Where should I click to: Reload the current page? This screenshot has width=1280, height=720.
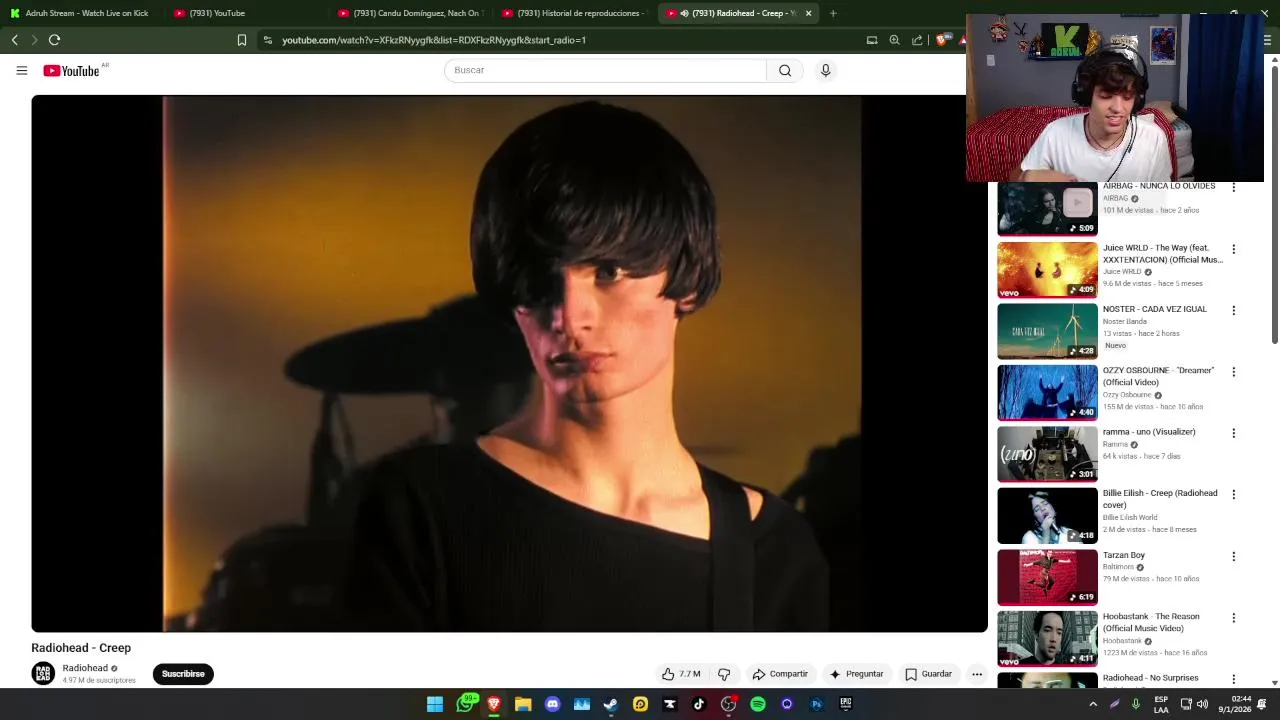[x=54, y=40]
